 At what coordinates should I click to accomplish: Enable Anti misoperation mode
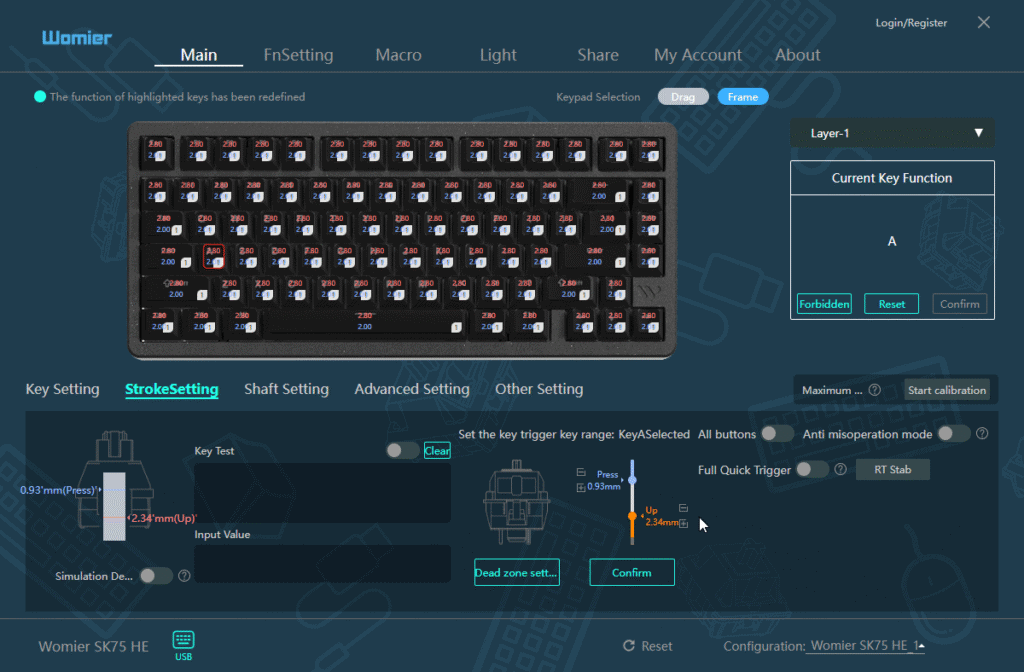click(x=953, y=434)
